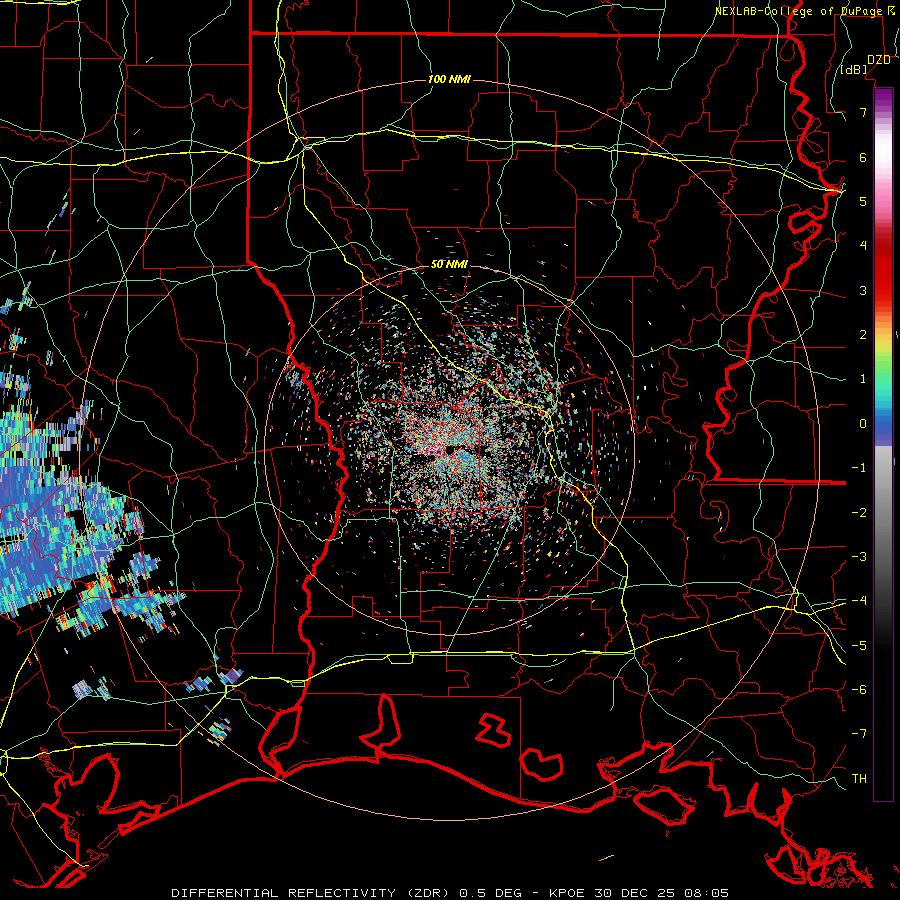Click the 5 value on the color scale

[x=863, y=201]
